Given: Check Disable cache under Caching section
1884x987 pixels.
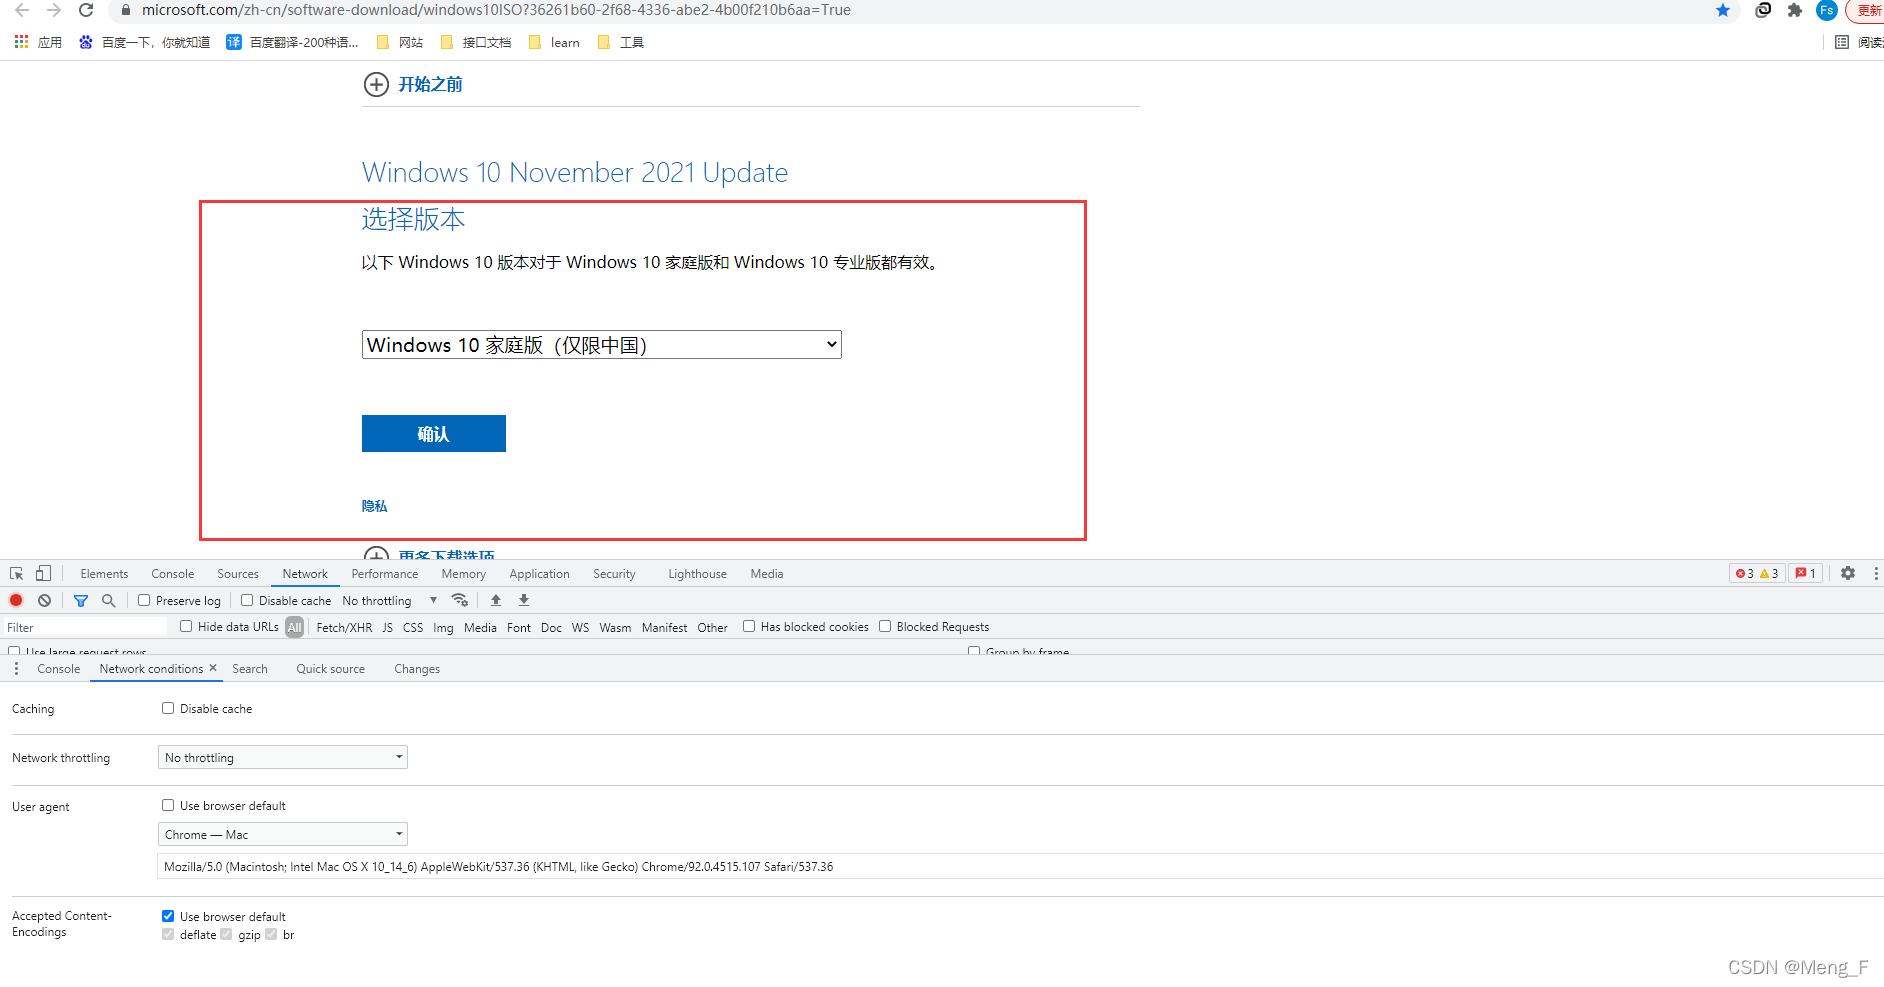Looking at the screenshot, I should [x=168, y=708].
